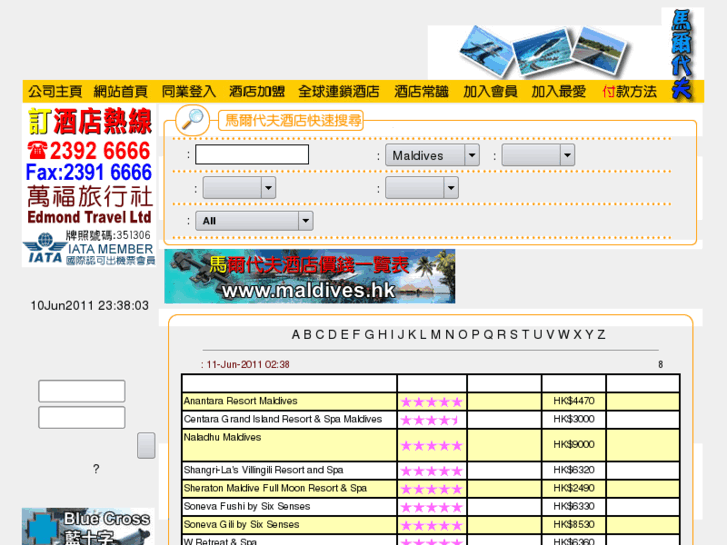Click the www.maldives.hk price list banner
This screenshot has height=545, width=727.
click(310, 276)
